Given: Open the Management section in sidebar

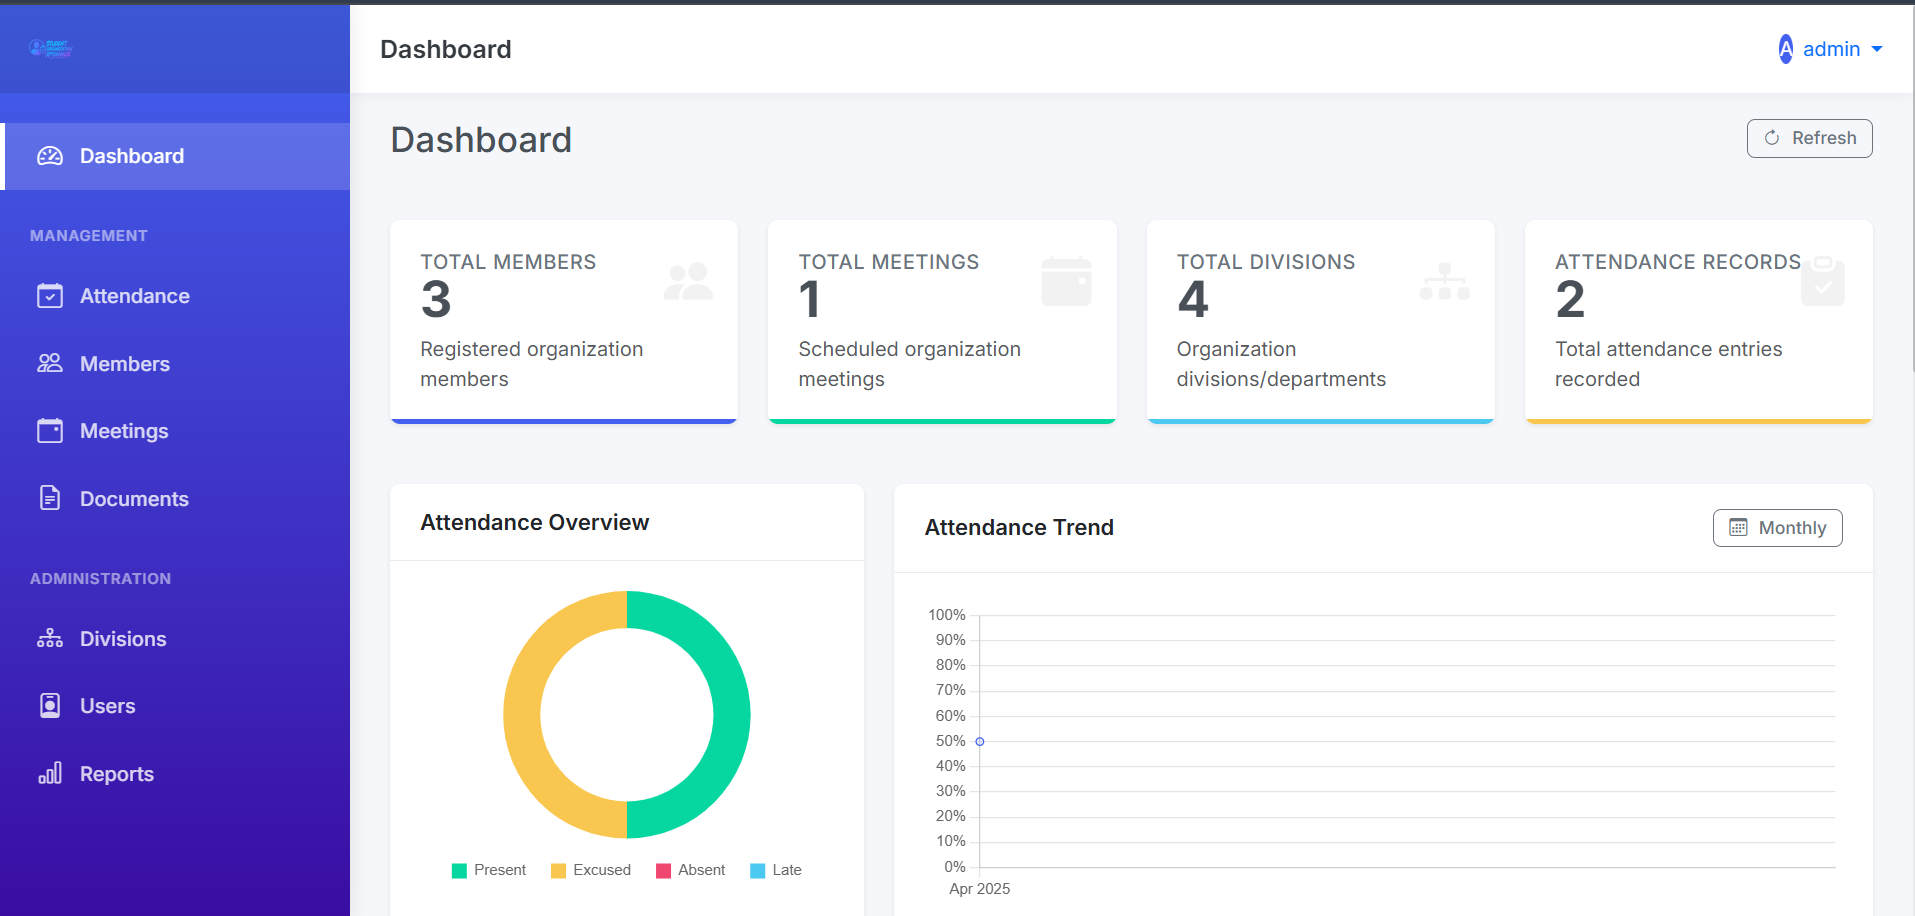Looking at the screenshot, I should 88,235.
